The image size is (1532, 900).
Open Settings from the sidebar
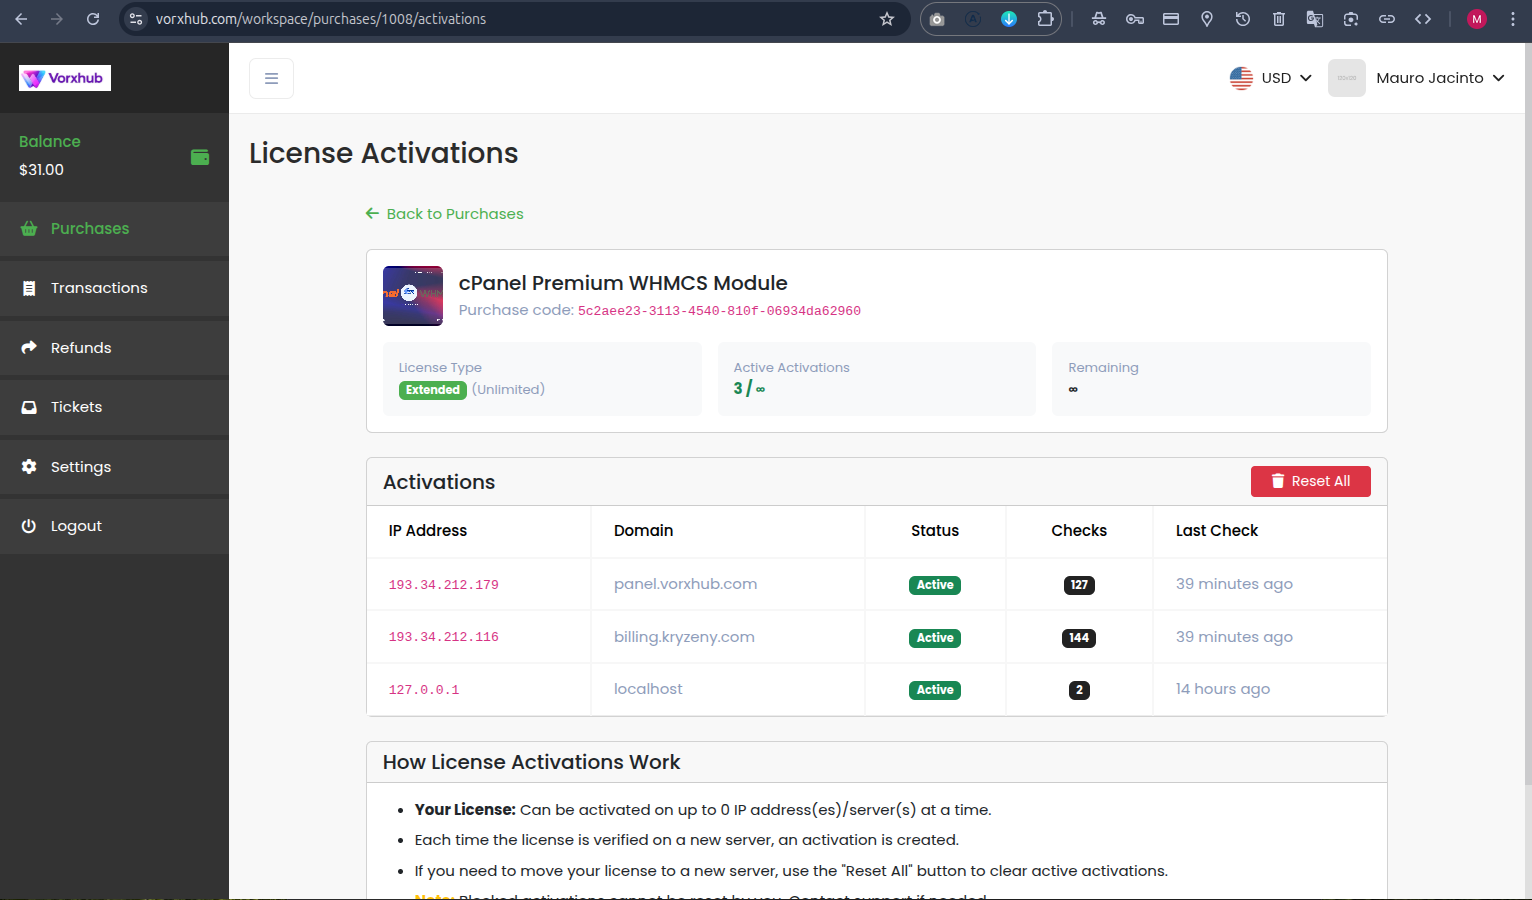coord(81,467)
